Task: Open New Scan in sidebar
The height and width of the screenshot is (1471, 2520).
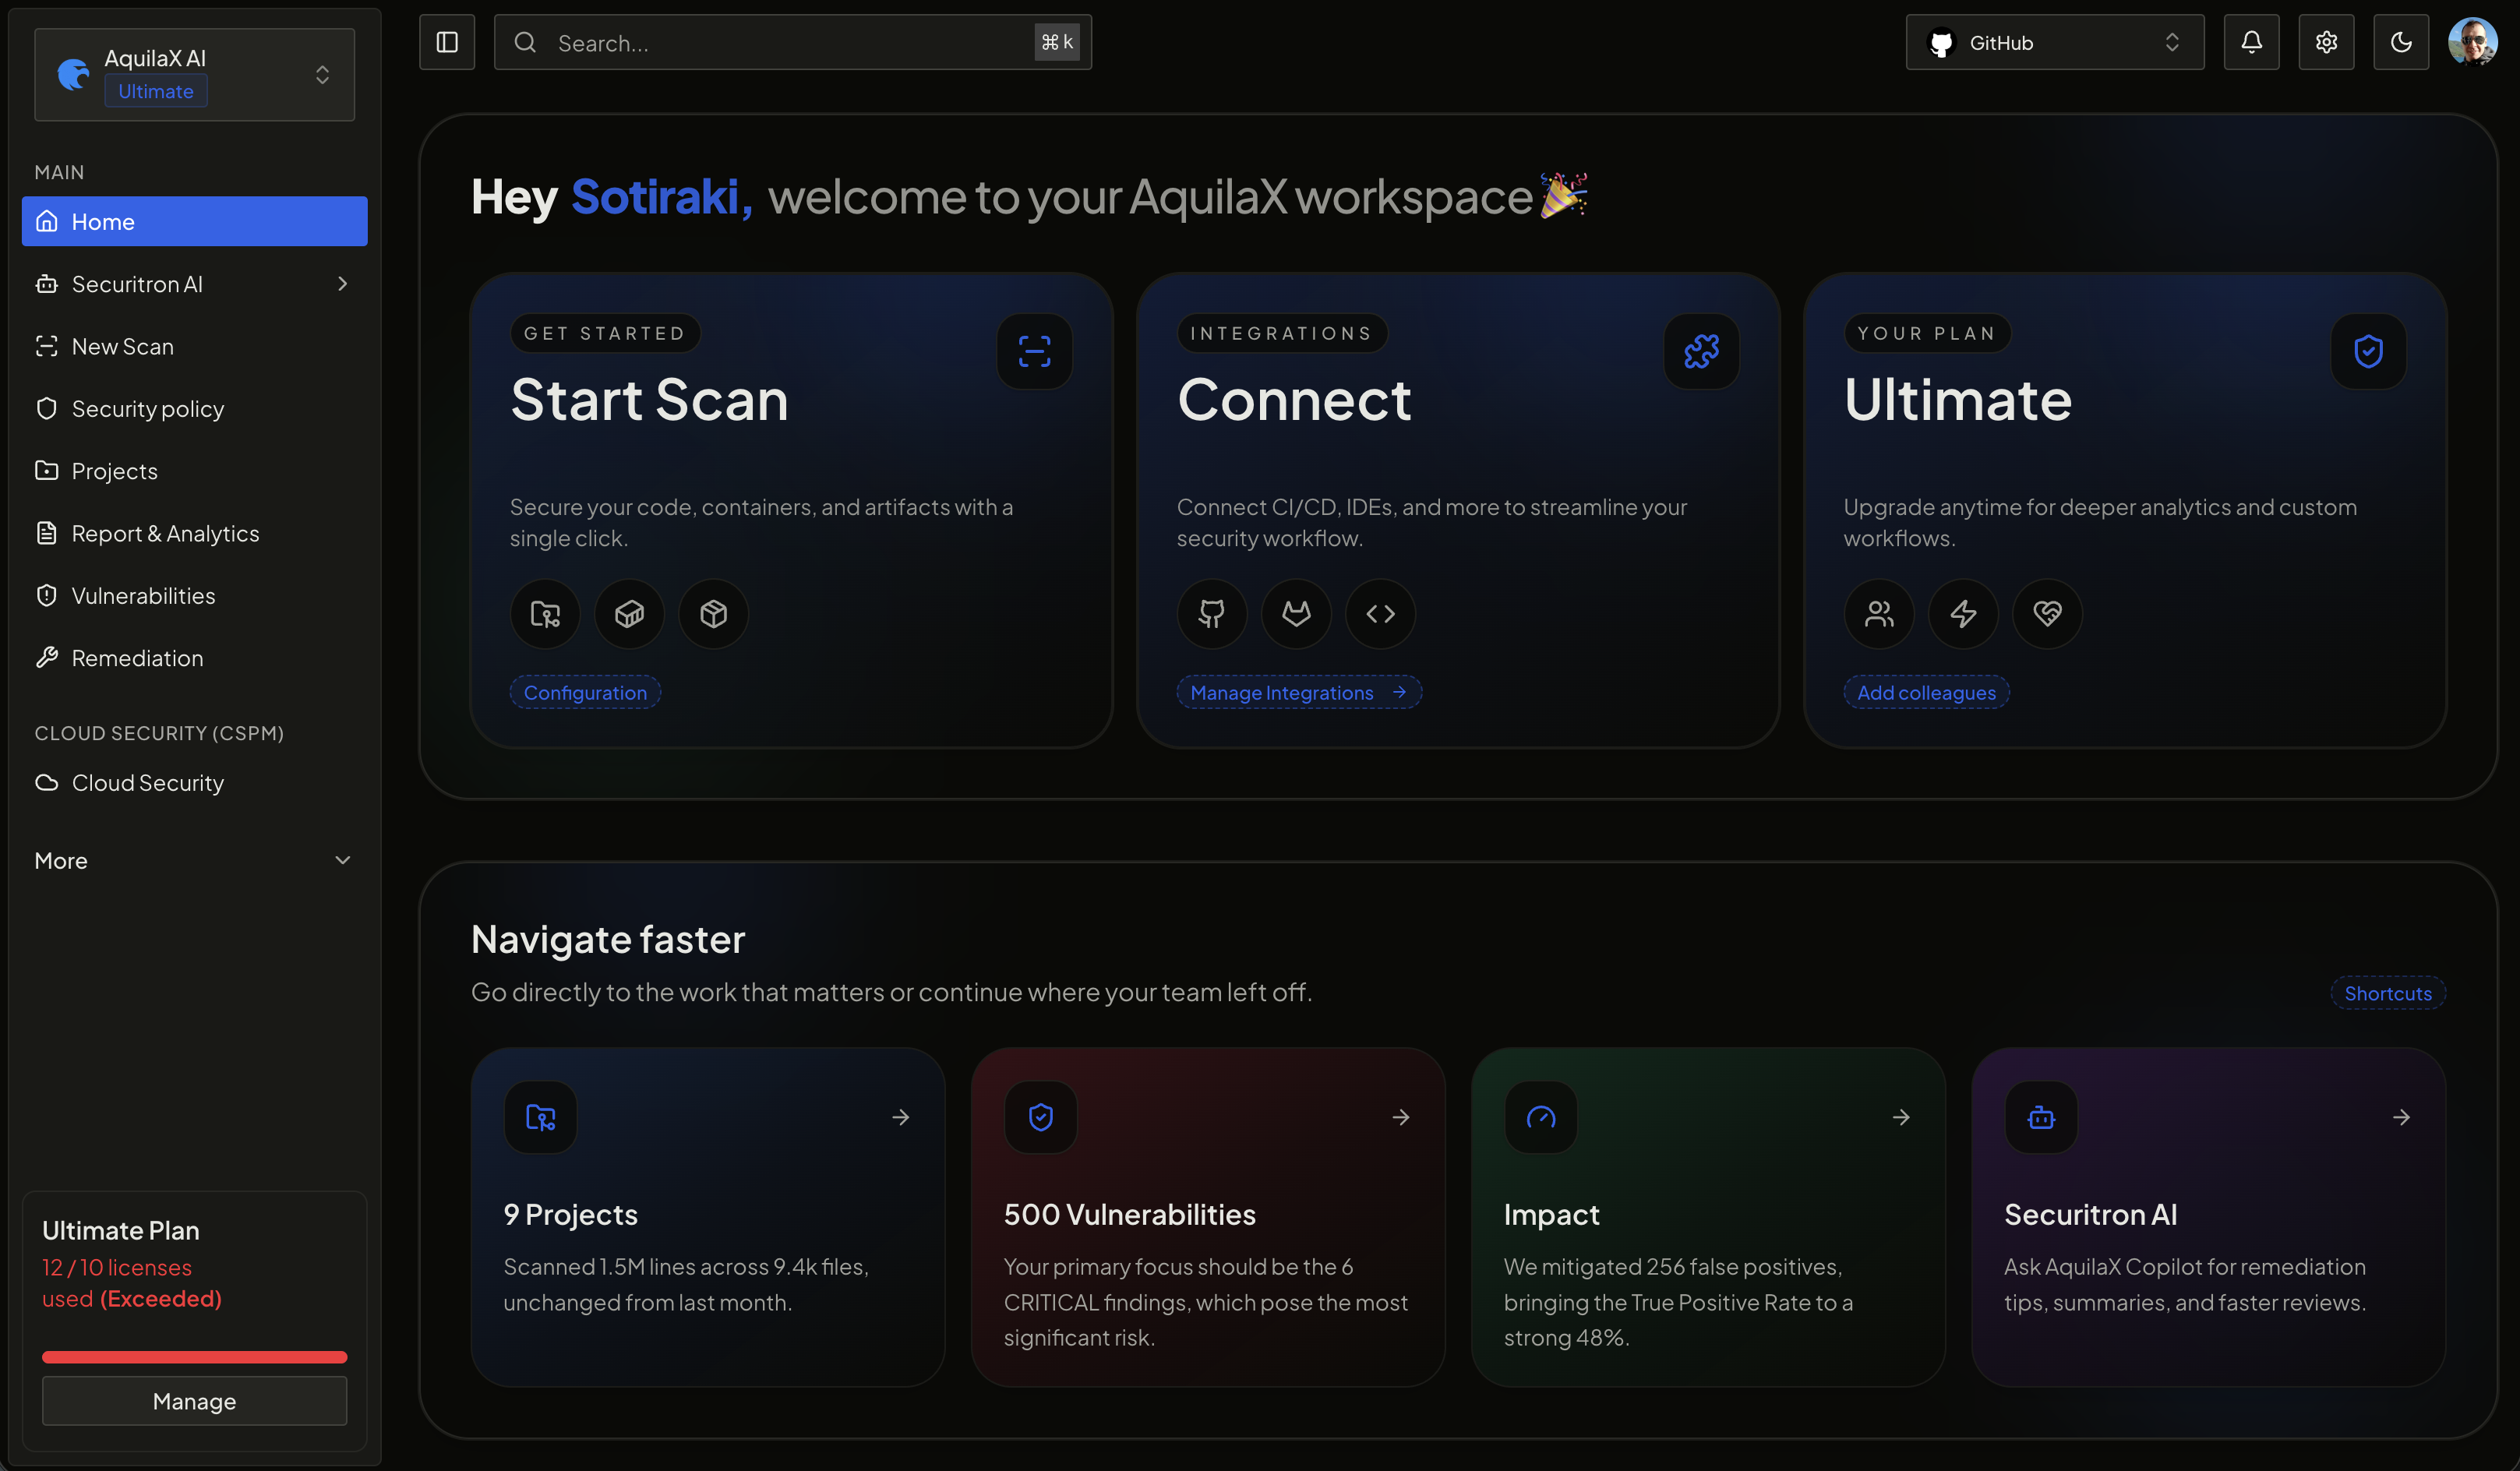Action: [x=194, y=346]
